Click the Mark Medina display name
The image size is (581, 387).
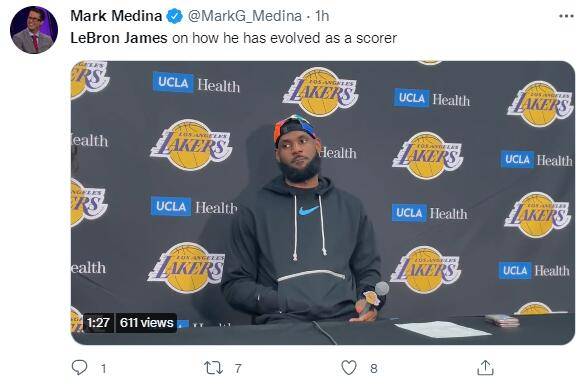click(116, 16)
